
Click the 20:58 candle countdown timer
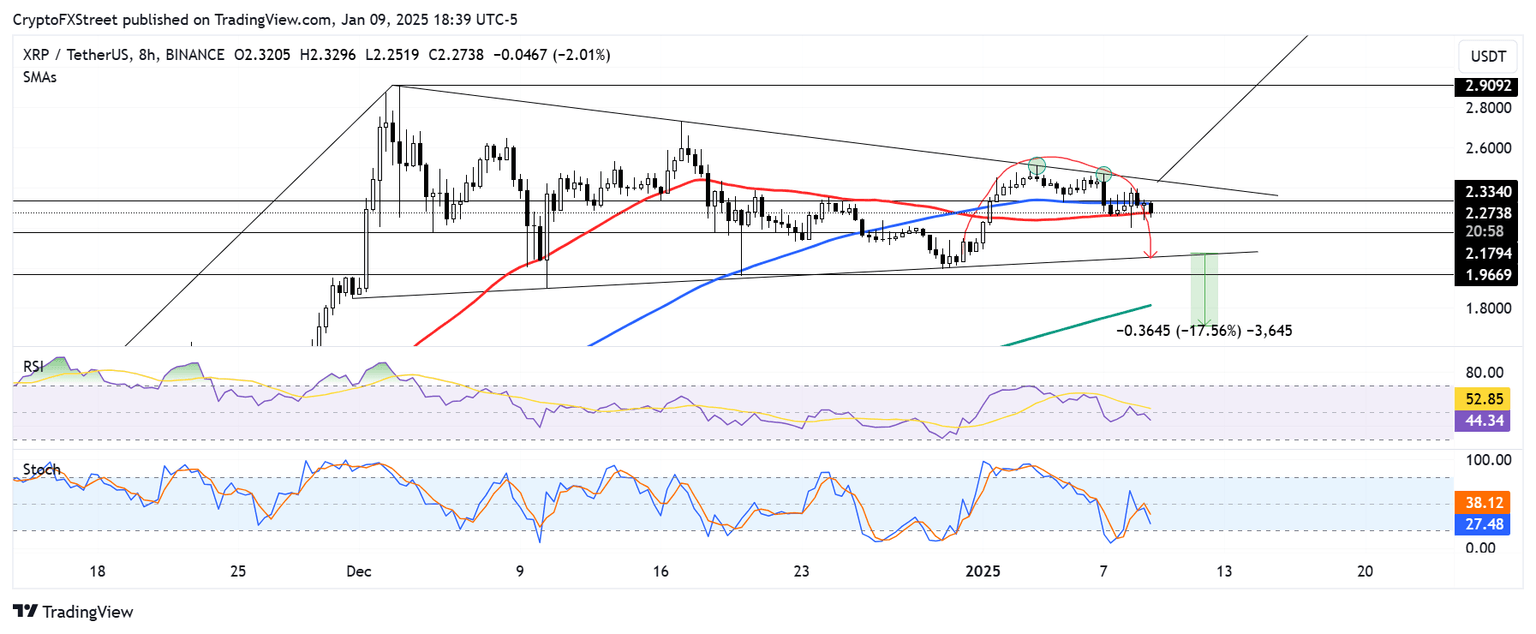point(1487,231)
